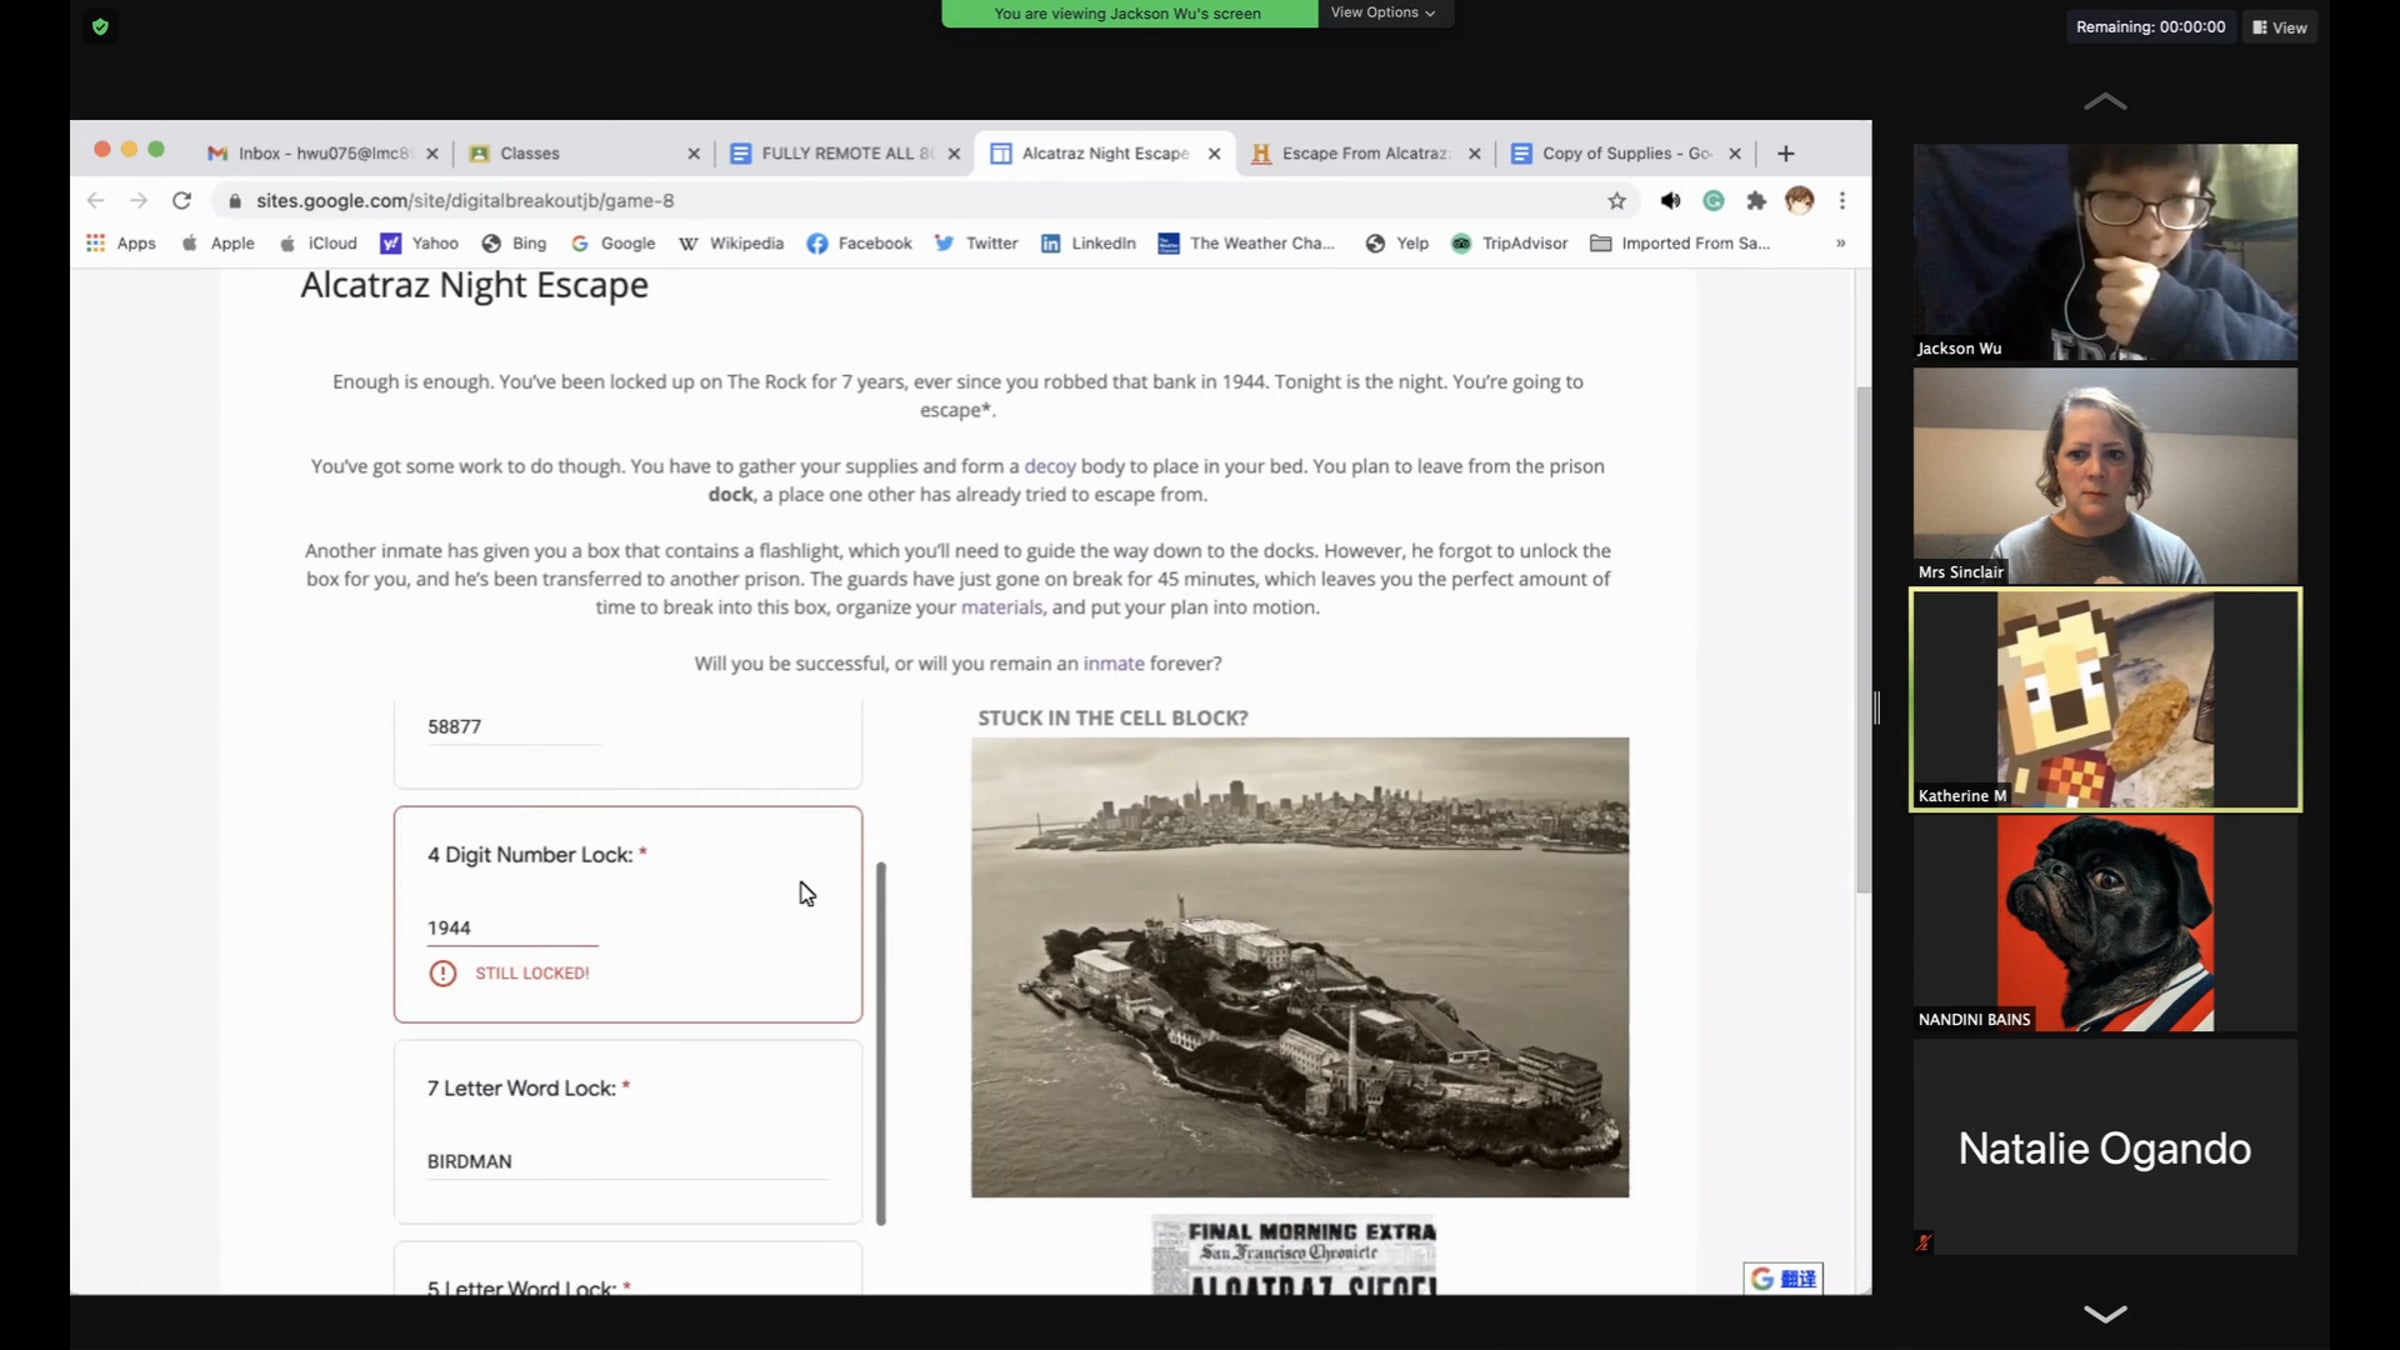Follow the inmate hyperlink
Image resolution: width=2400 pixels, height=1350 pixels.
pos(1113,663)
